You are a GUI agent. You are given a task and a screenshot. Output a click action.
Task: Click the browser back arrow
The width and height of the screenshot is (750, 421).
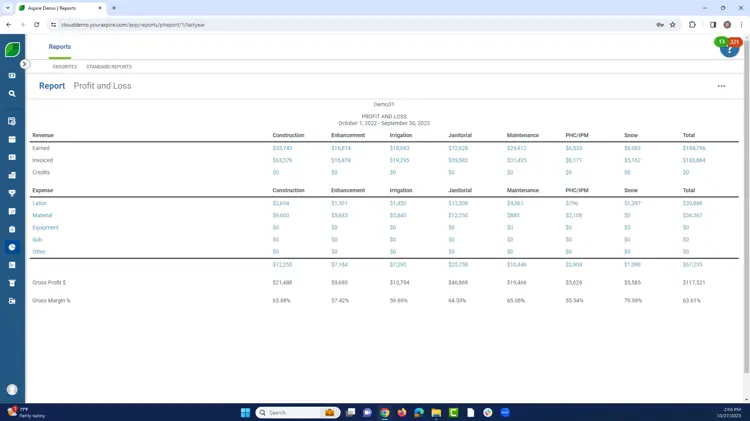[x=9, y=25]
